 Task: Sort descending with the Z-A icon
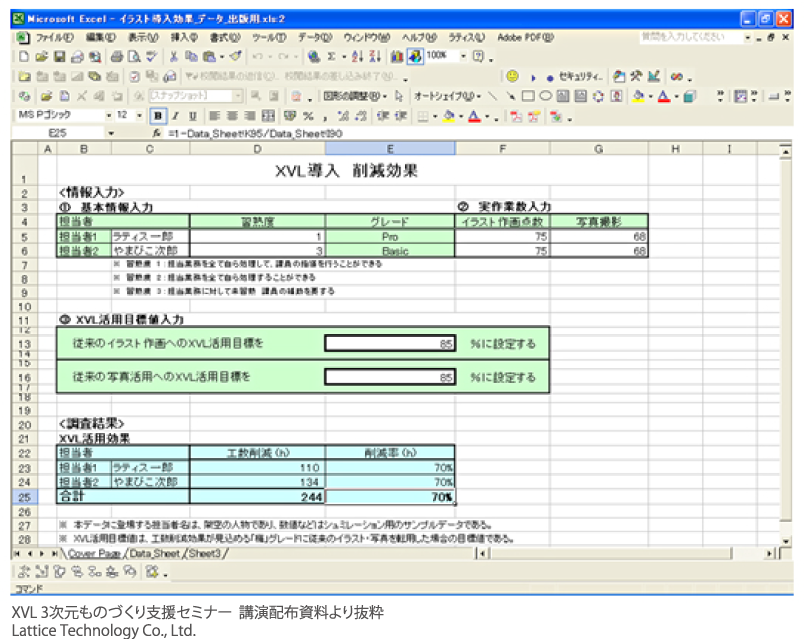pos(375,56)
